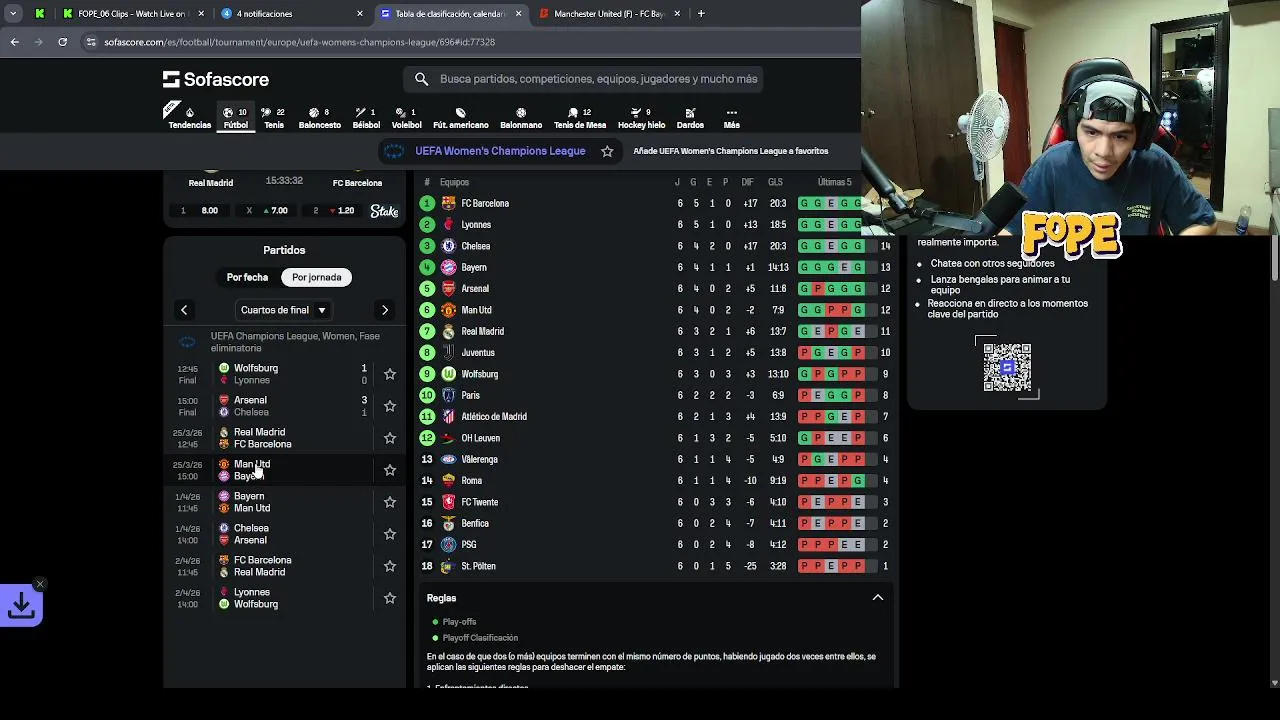Select the Hockey hielo icon
Viewport: 1280px width, 720px height.
tap(641, 118)
